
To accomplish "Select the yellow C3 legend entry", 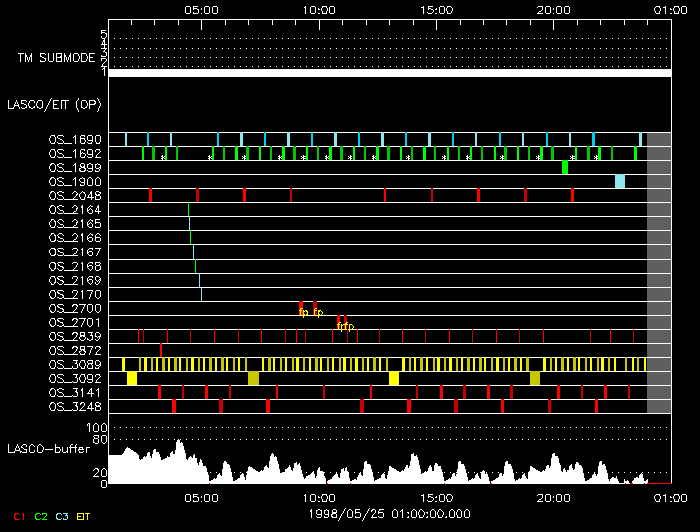I will pyautogui.click(x=63, y=516).
